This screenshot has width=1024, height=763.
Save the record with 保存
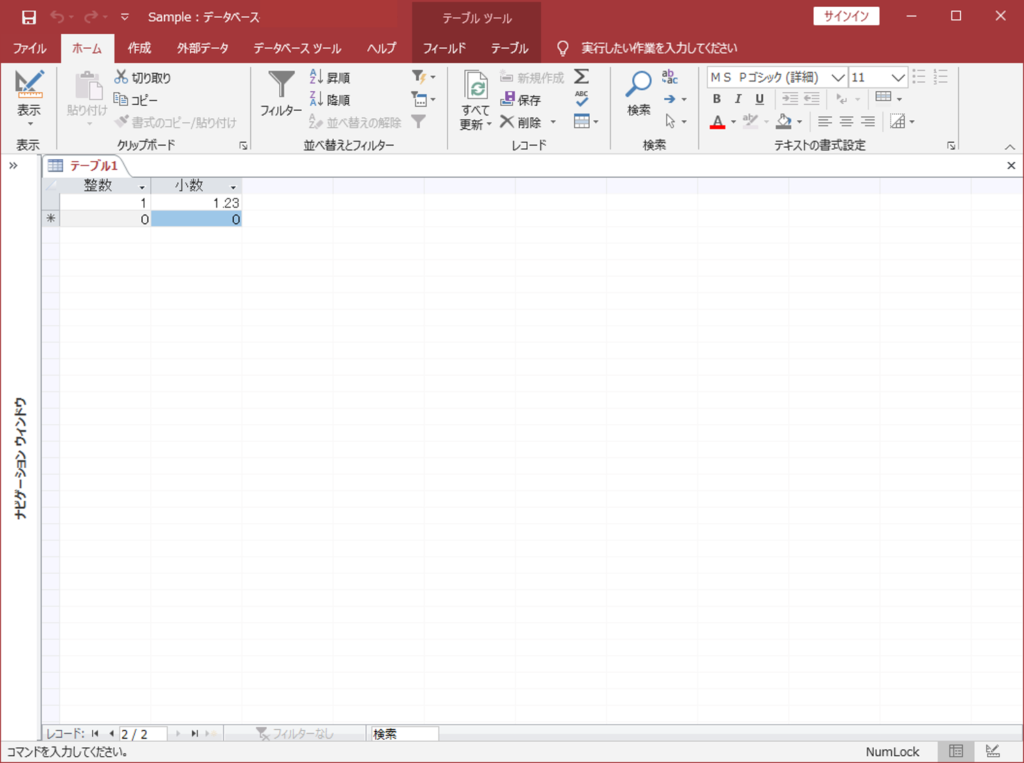520,100
